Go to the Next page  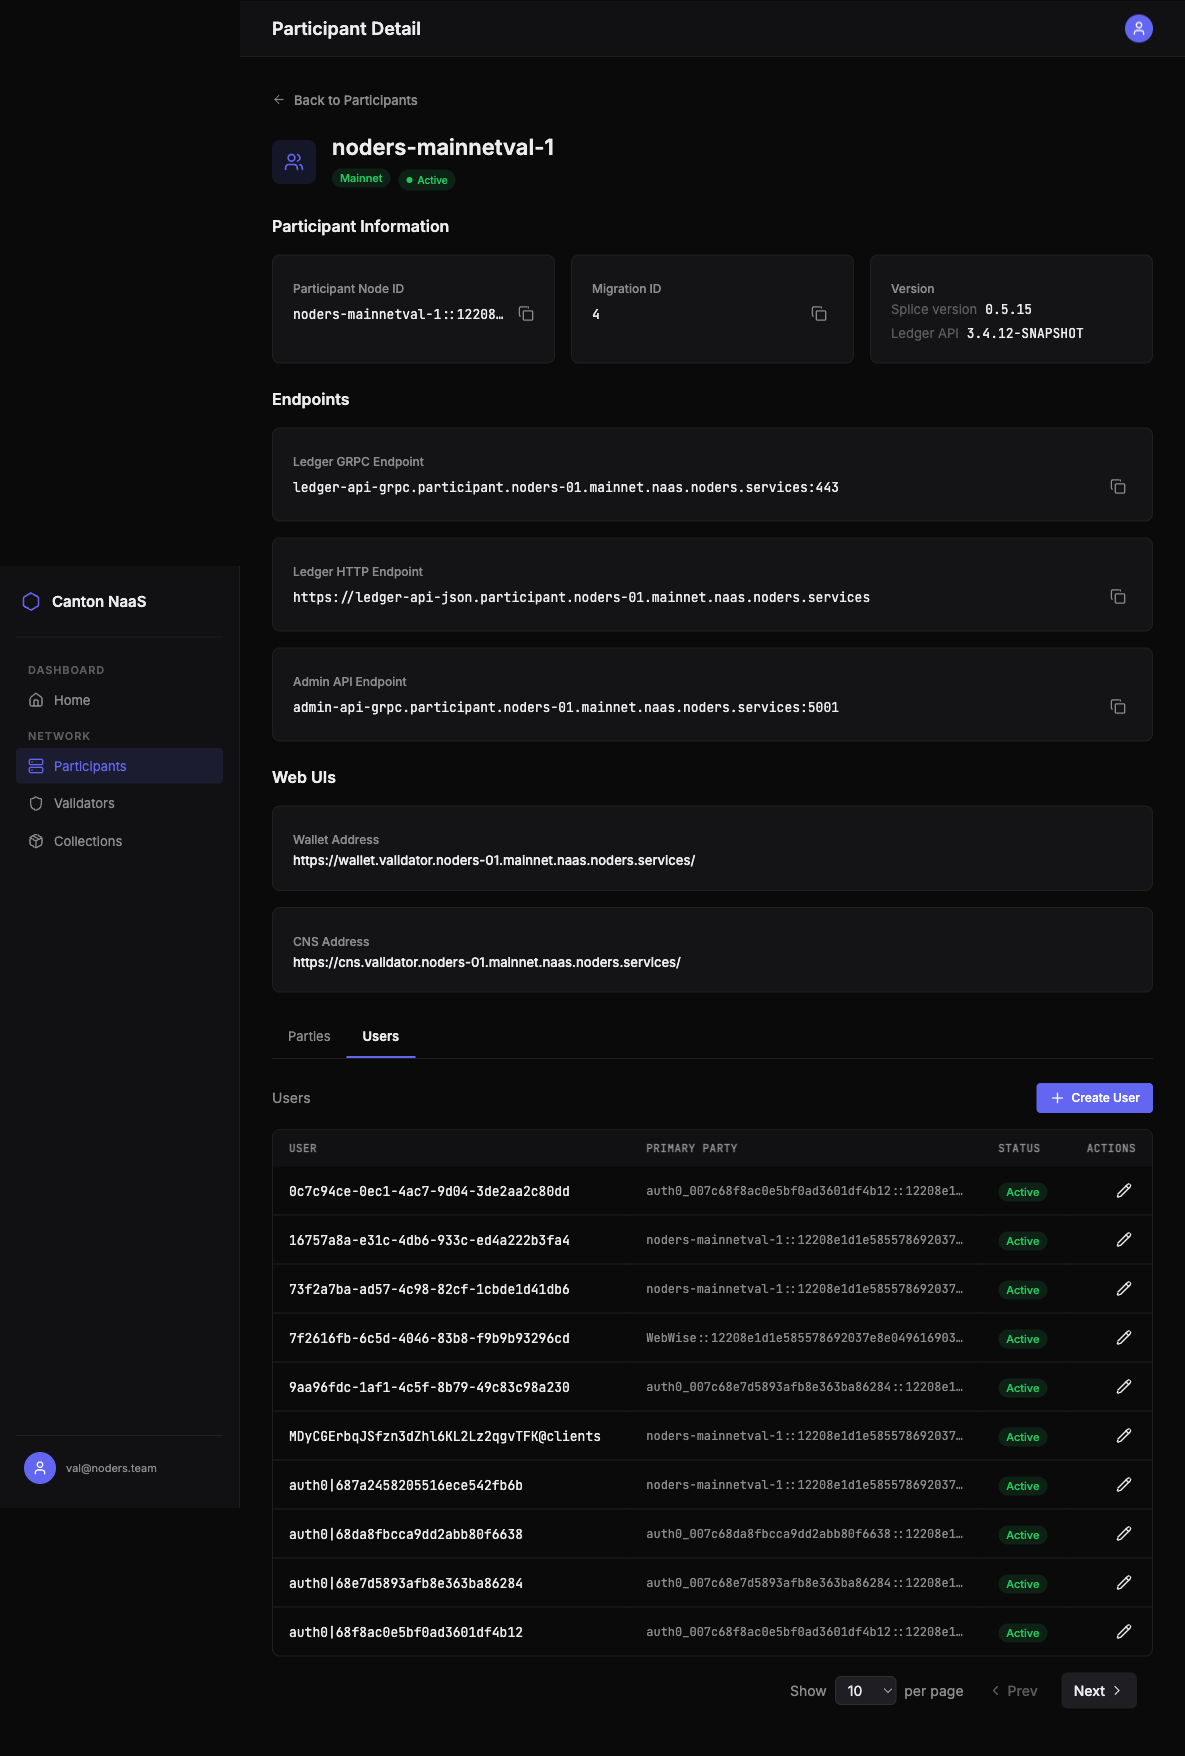tap(1097, 1691)
